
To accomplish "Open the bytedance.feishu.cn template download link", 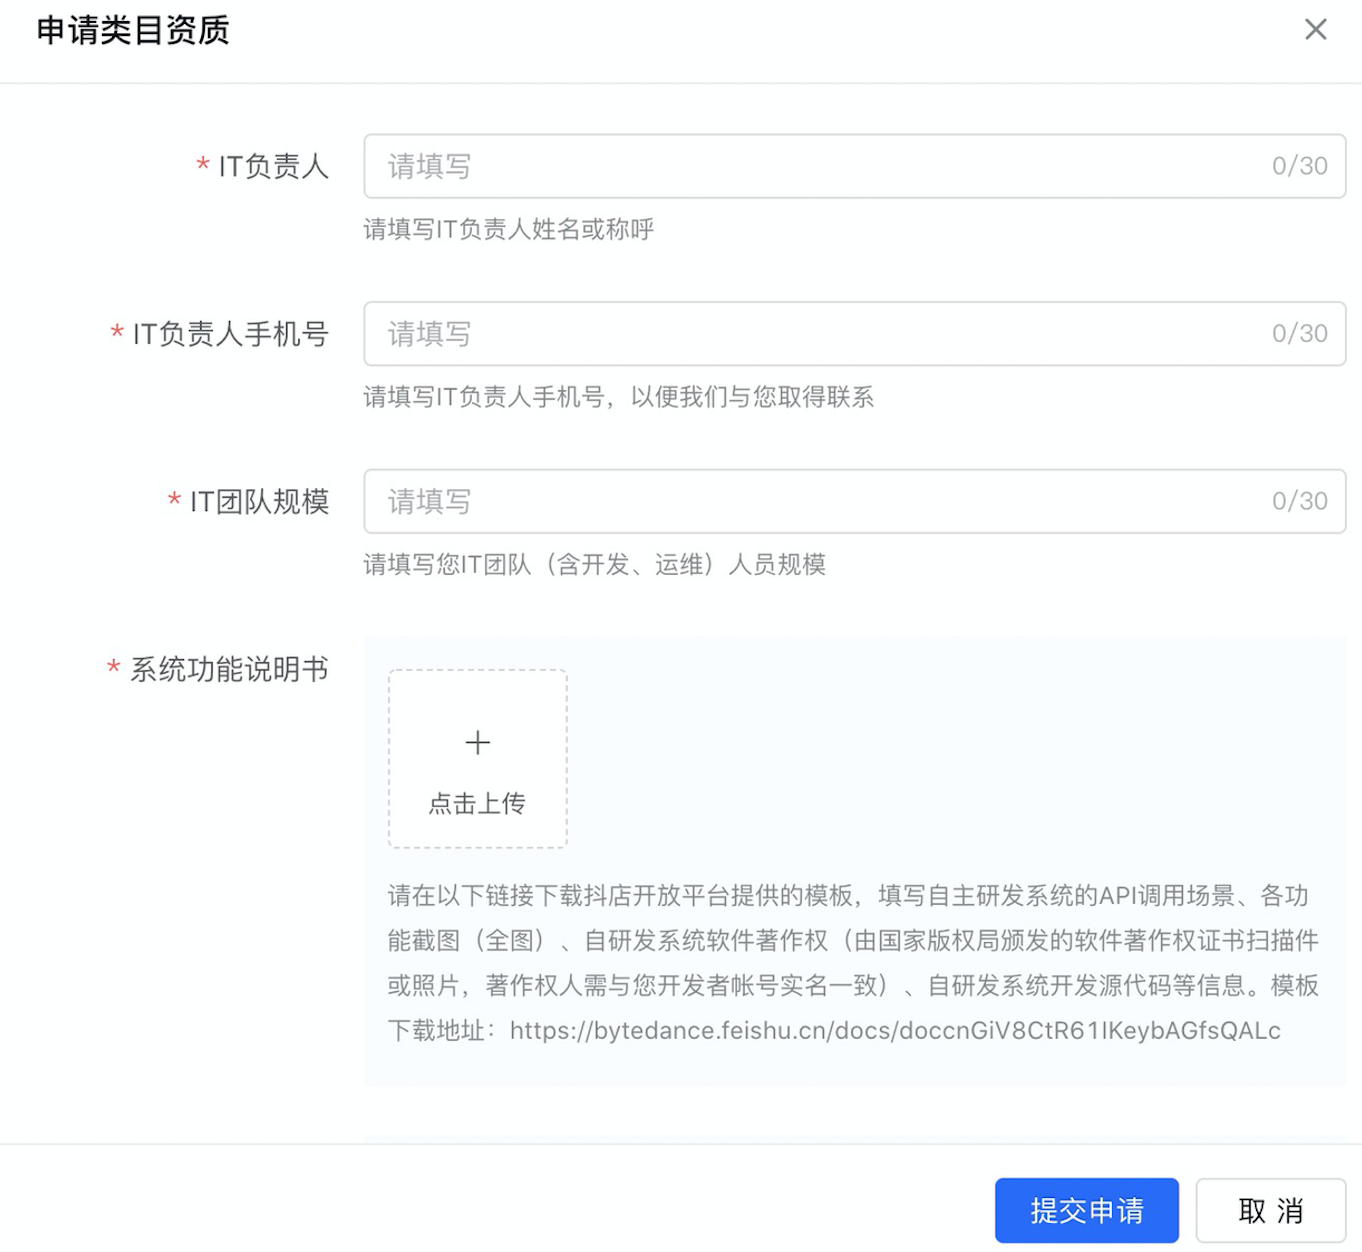I will pos(895,1030).
